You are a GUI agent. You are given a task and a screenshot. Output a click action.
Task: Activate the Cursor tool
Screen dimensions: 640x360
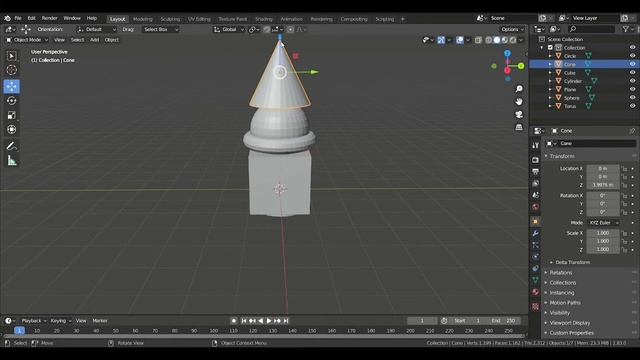11,70
